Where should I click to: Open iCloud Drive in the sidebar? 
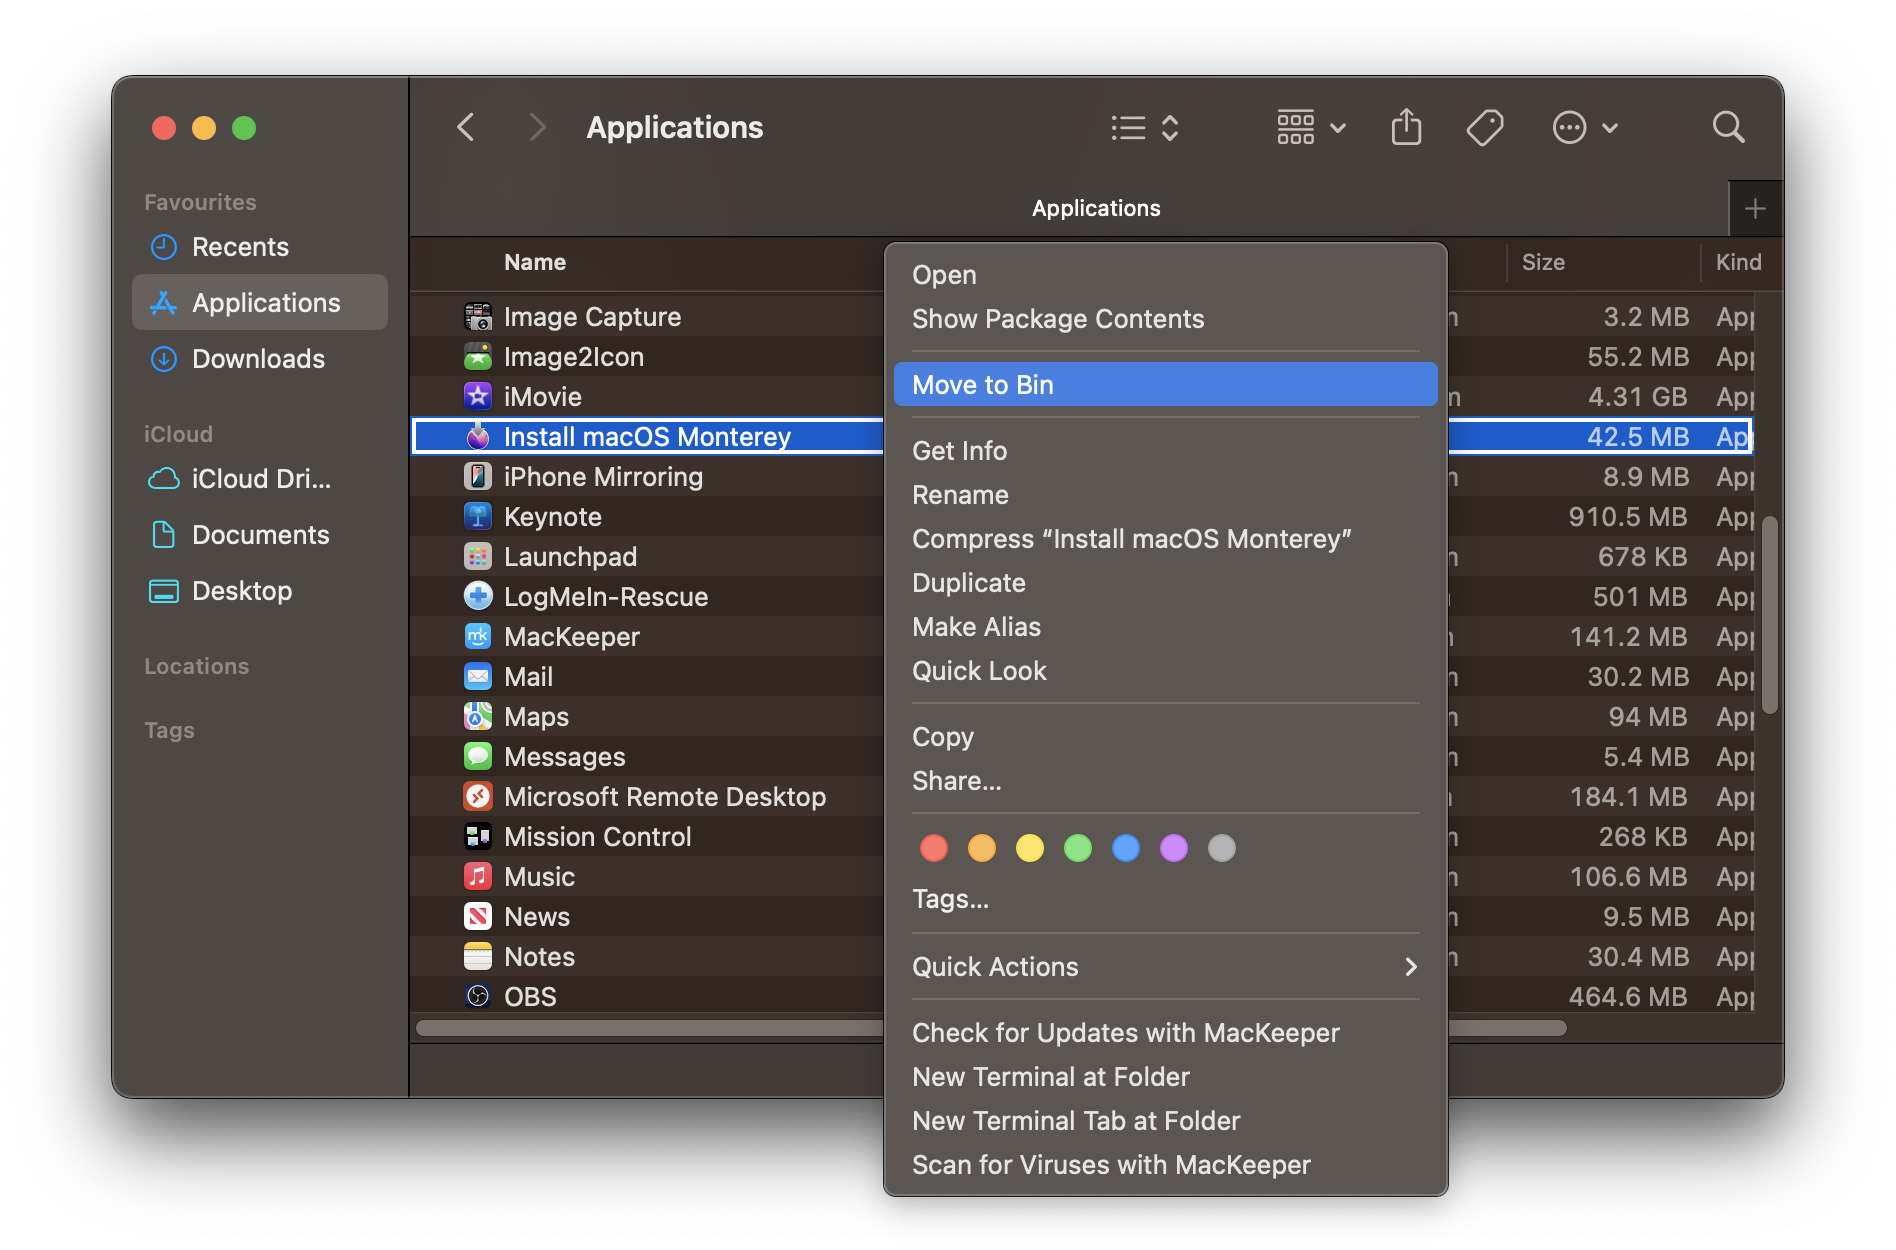(260, 479)
